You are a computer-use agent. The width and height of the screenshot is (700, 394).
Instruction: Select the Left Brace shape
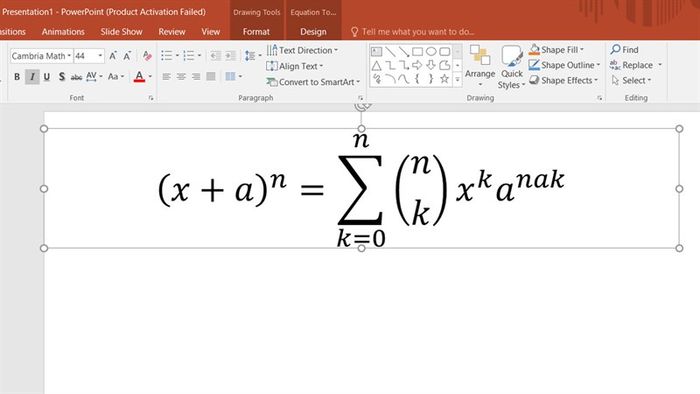417,79
